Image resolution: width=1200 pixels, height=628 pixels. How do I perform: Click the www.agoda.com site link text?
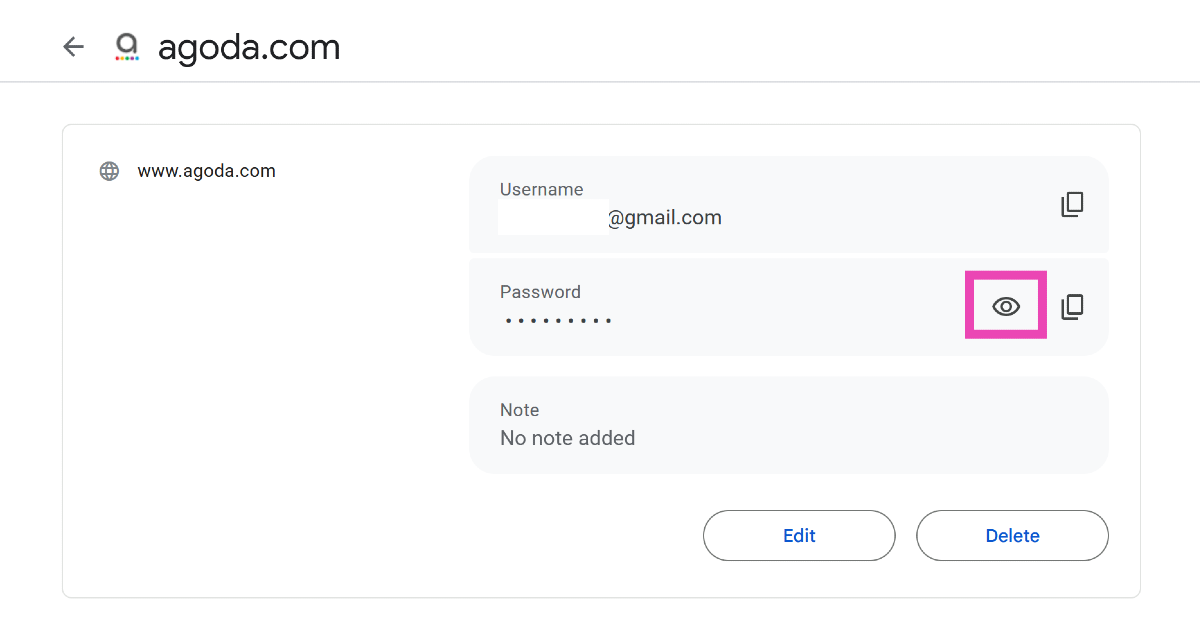click(206, 171)
